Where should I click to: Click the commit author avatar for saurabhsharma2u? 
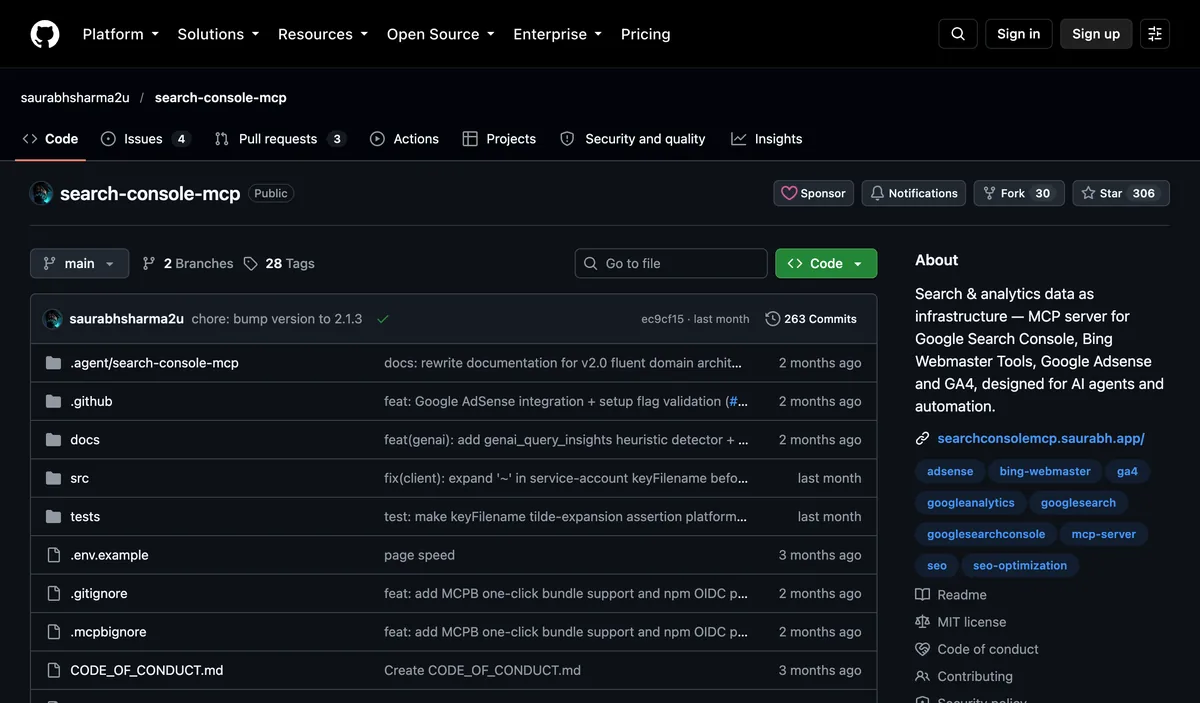[53, 319]
